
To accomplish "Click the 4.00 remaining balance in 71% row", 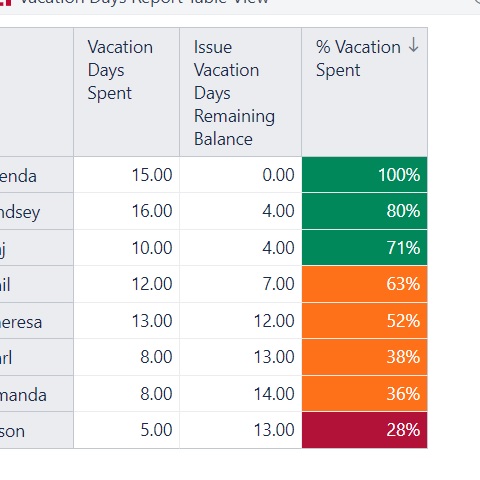I will tap(241, 248).
